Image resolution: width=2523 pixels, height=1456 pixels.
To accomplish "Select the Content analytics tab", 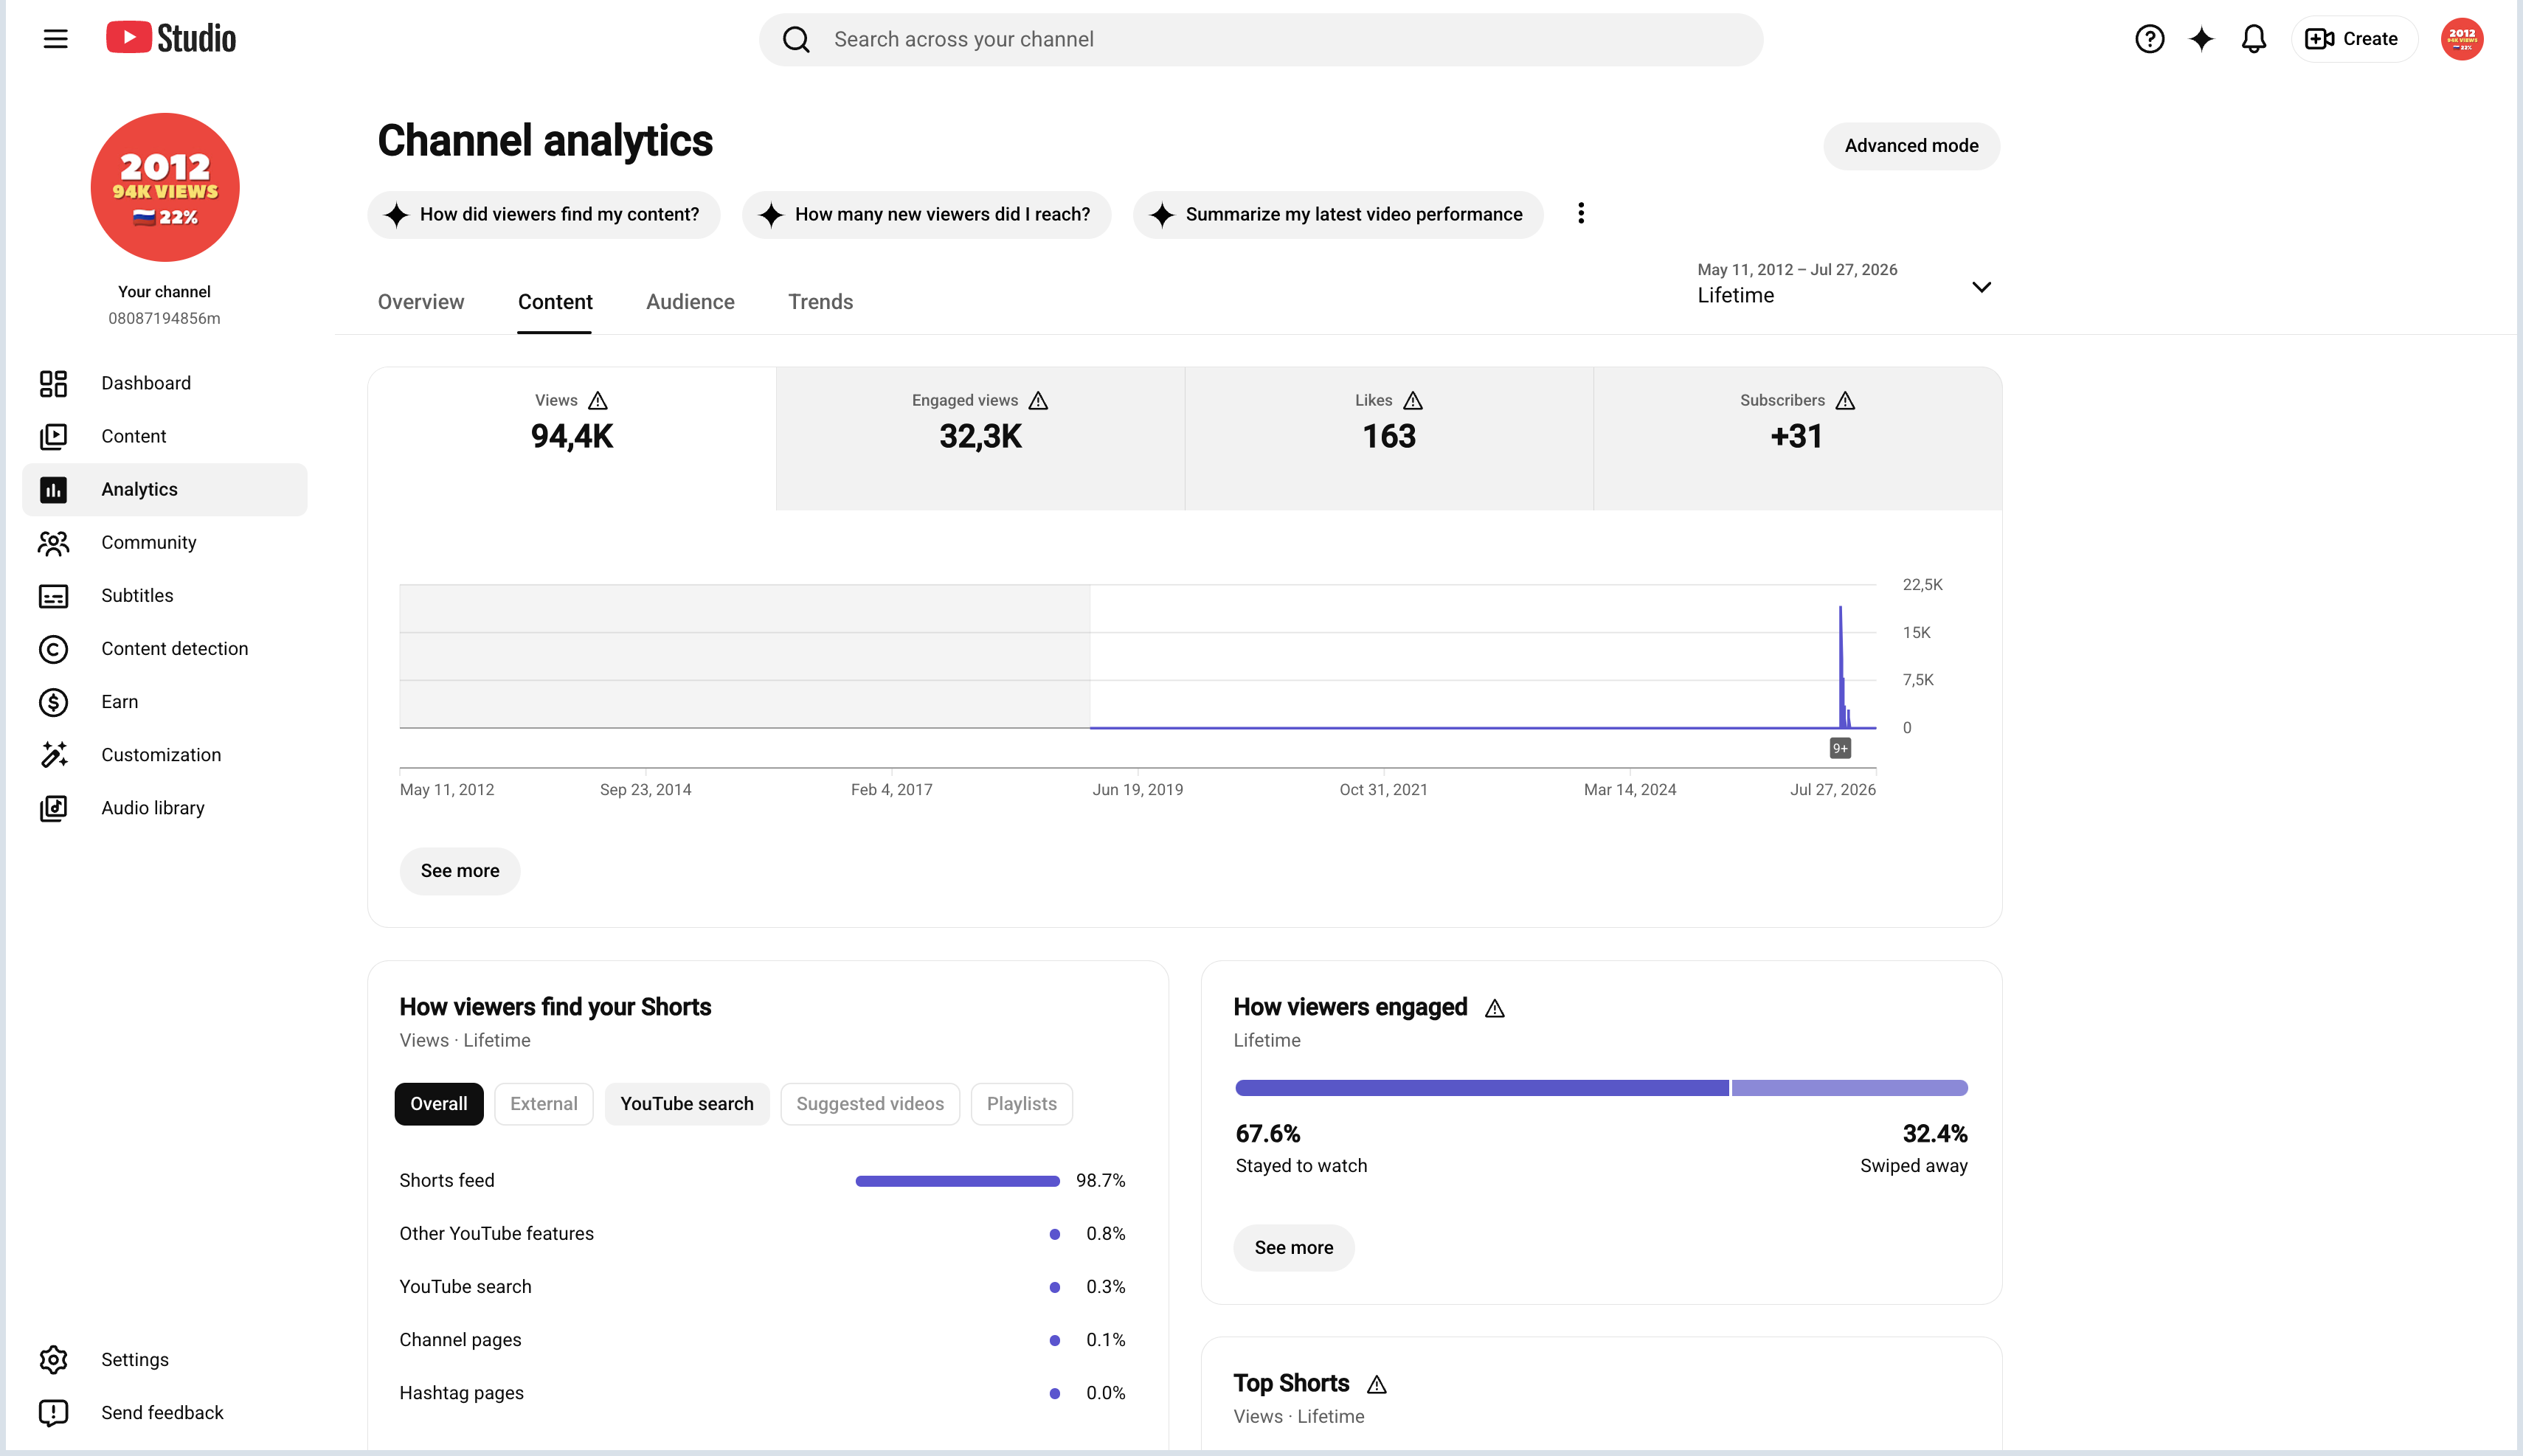I will click(555, 302).
